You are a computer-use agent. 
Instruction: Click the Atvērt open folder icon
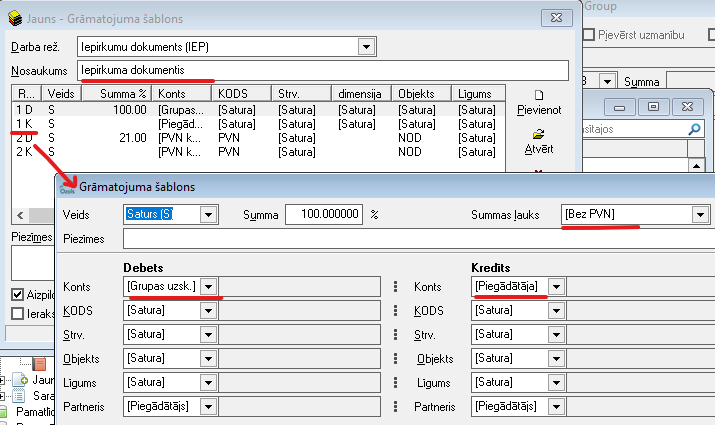(539, 134)
